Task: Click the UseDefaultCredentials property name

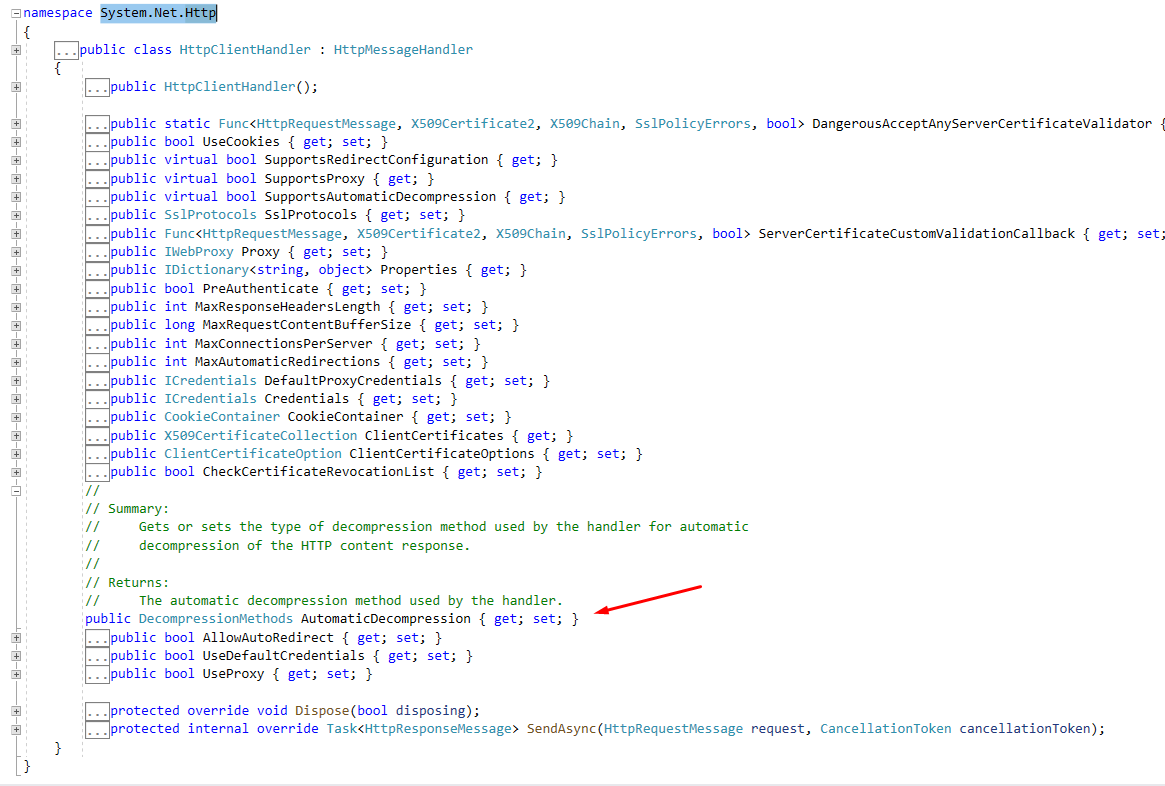Action: (284, 655)
